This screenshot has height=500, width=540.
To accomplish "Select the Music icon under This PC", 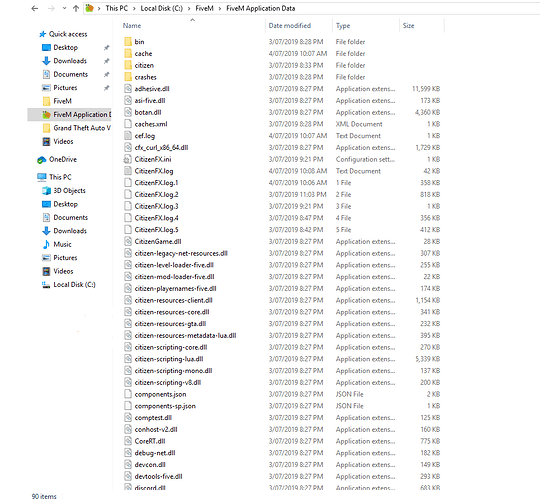I will (46, 244).
